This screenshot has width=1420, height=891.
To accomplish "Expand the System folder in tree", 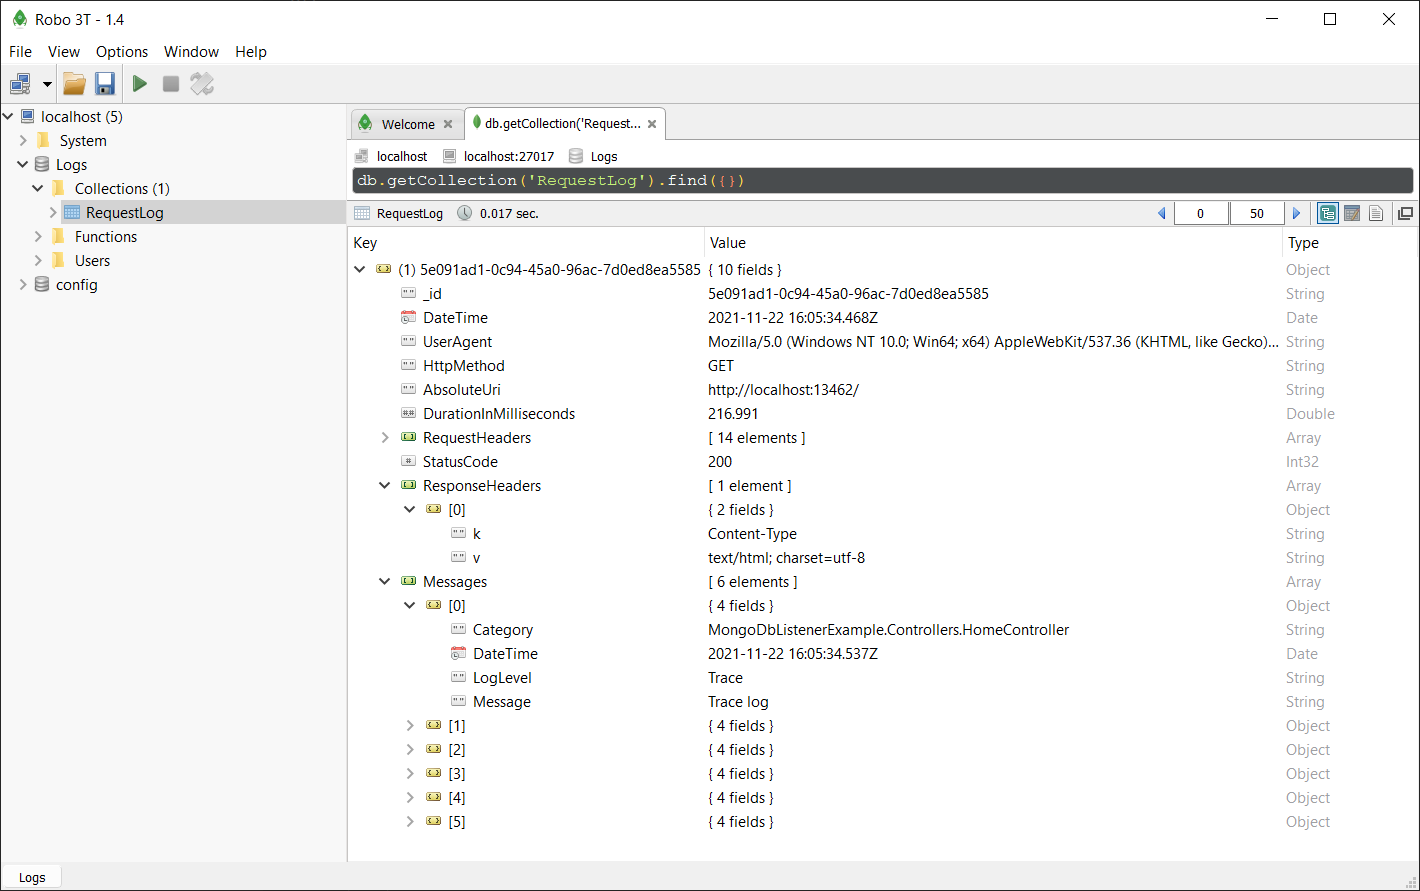I will [x=24, y=141].
